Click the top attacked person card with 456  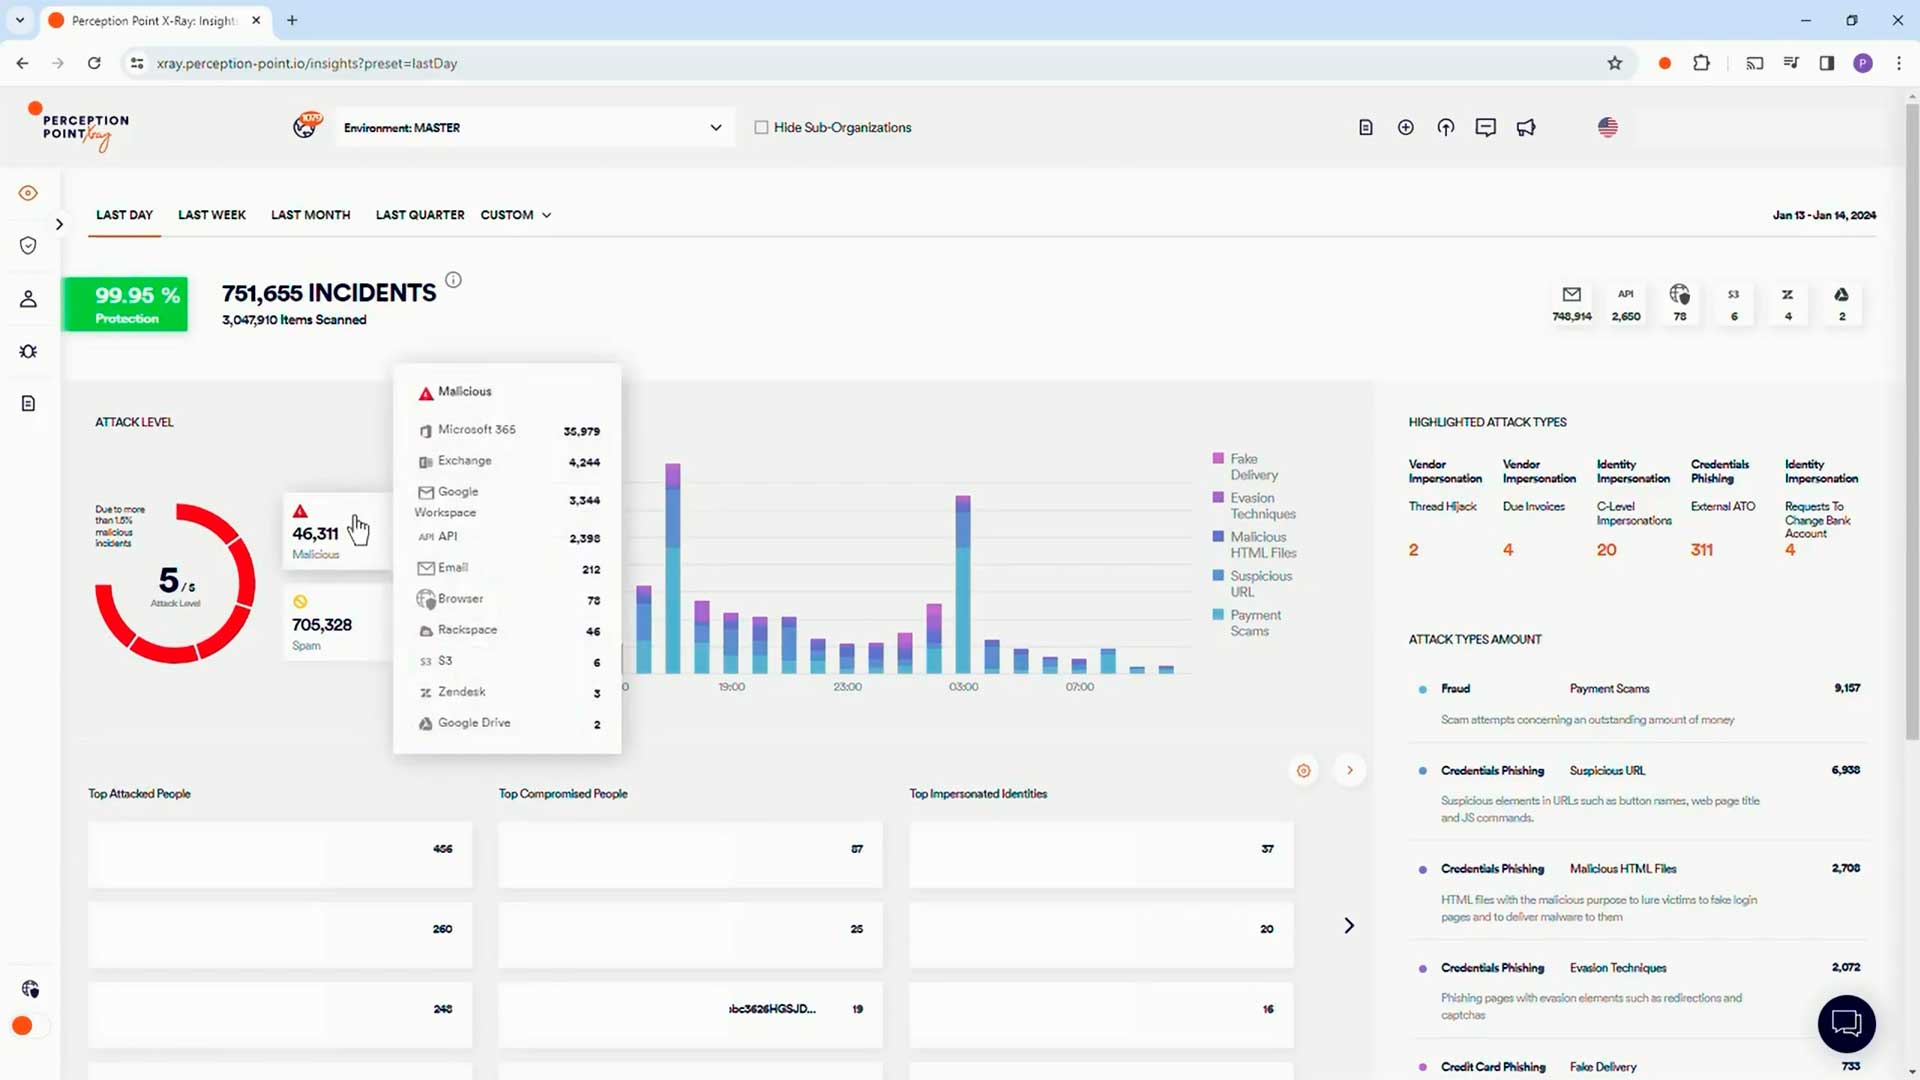coord(280,855)
